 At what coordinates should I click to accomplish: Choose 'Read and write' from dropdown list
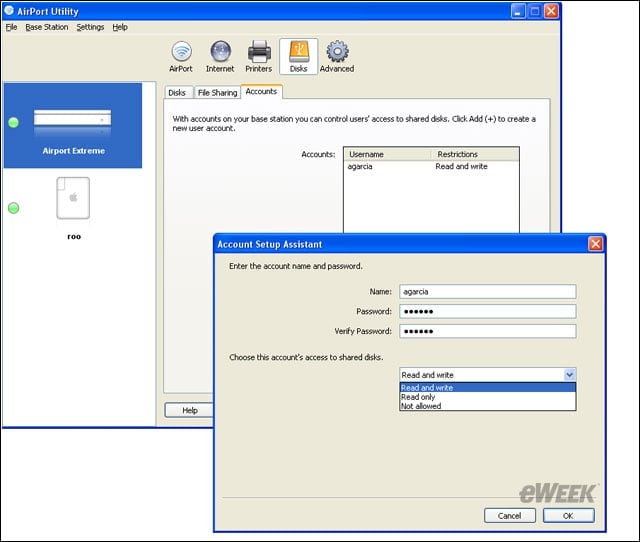coord(488,388)
